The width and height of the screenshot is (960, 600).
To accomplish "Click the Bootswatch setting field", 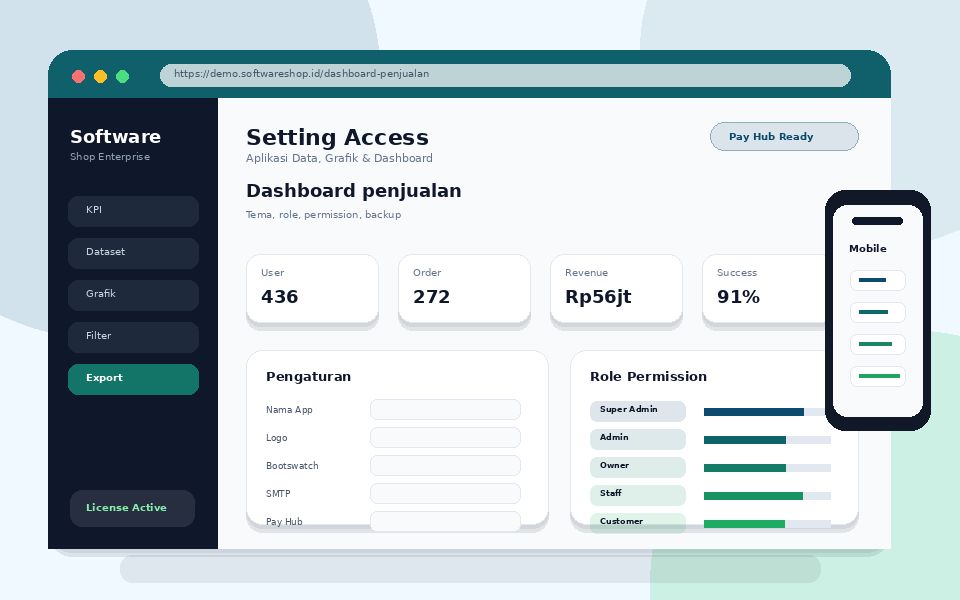I will [445, 465].
